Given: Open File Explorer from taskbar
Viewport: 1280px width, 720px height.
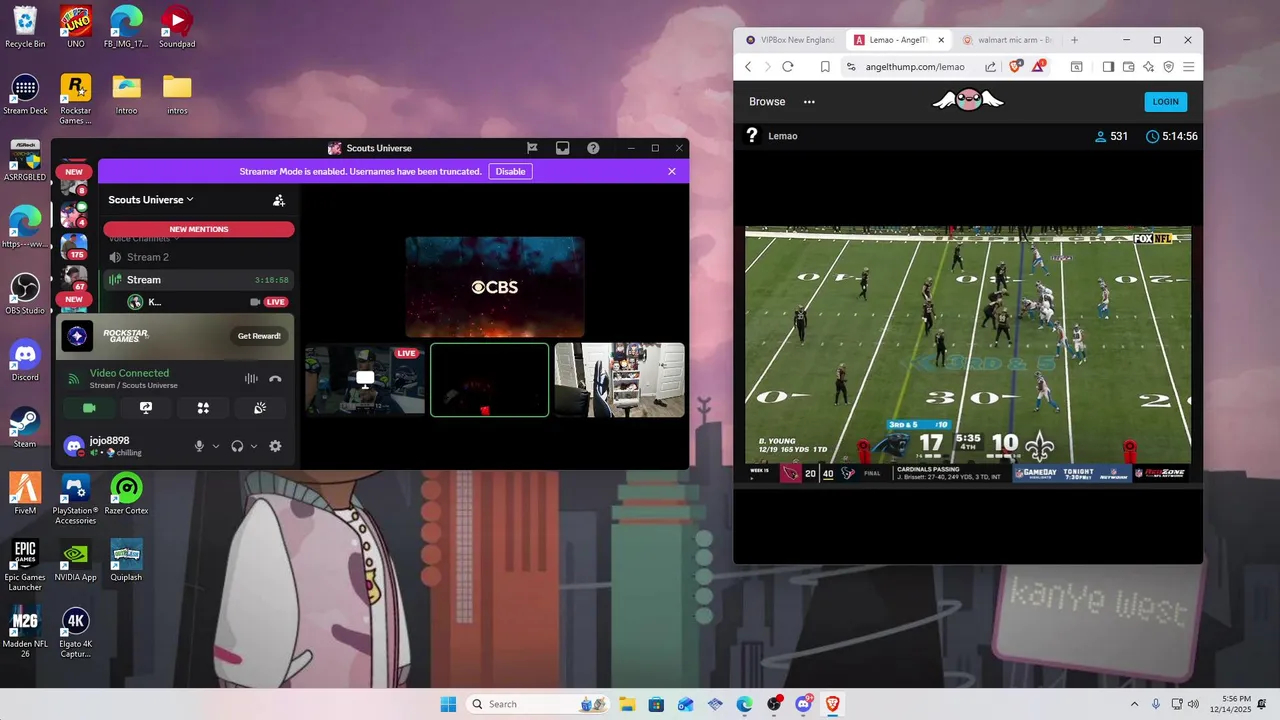Looking at the screenshot, I should (x=627, y=704).
